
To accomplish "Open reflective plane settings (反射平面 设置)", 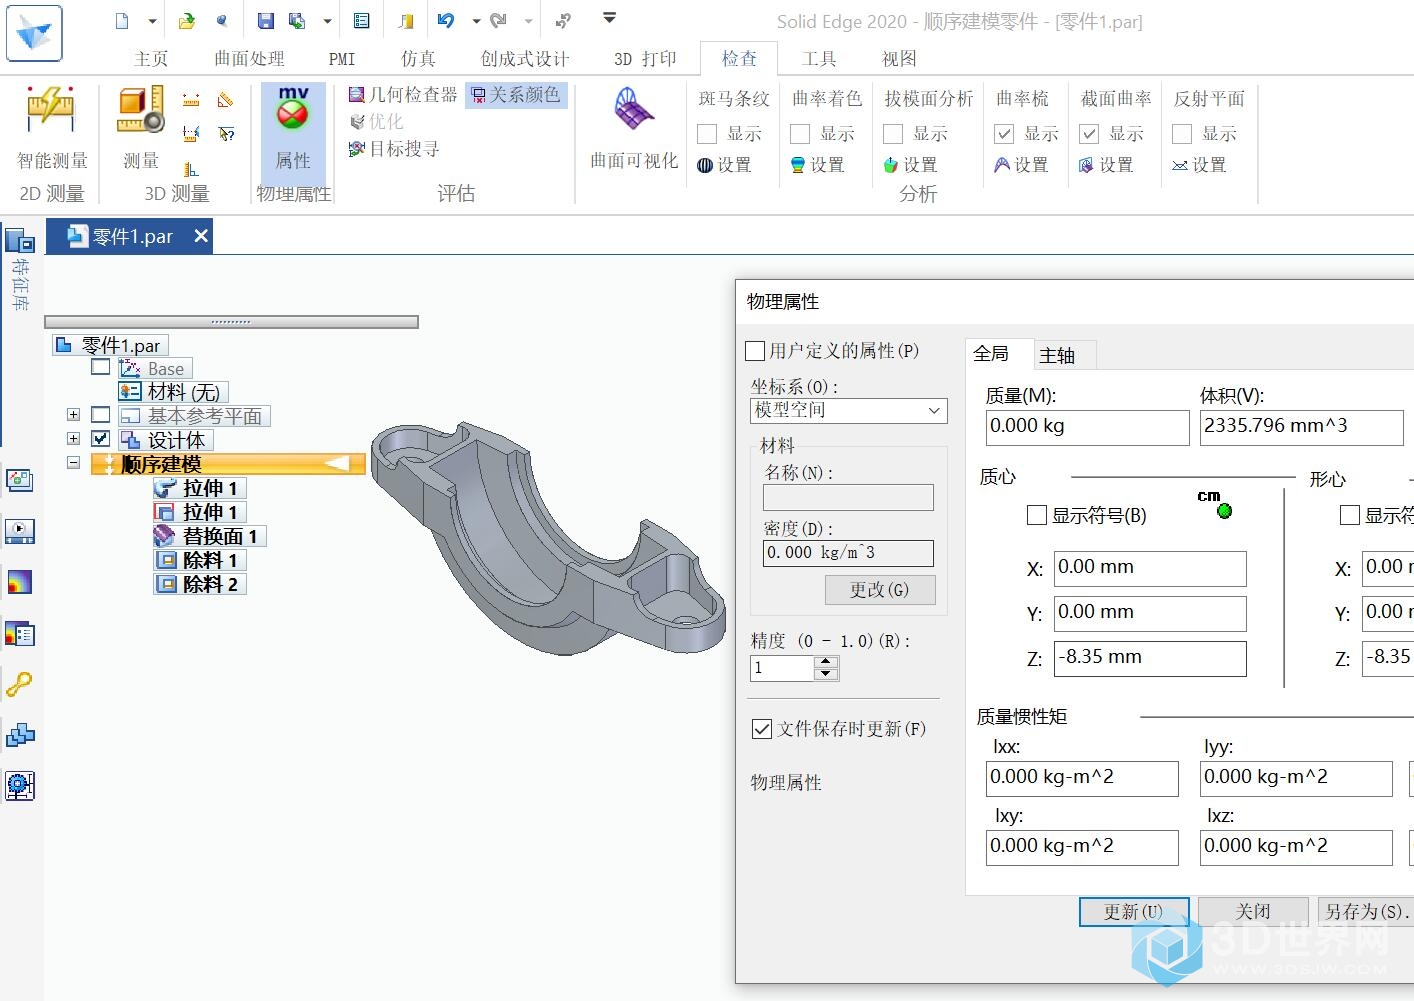I will click(x=1199, y=165).
